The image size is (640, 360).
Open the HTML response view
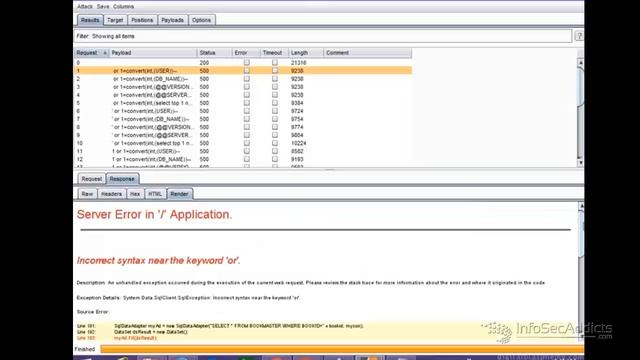point(155,194)
